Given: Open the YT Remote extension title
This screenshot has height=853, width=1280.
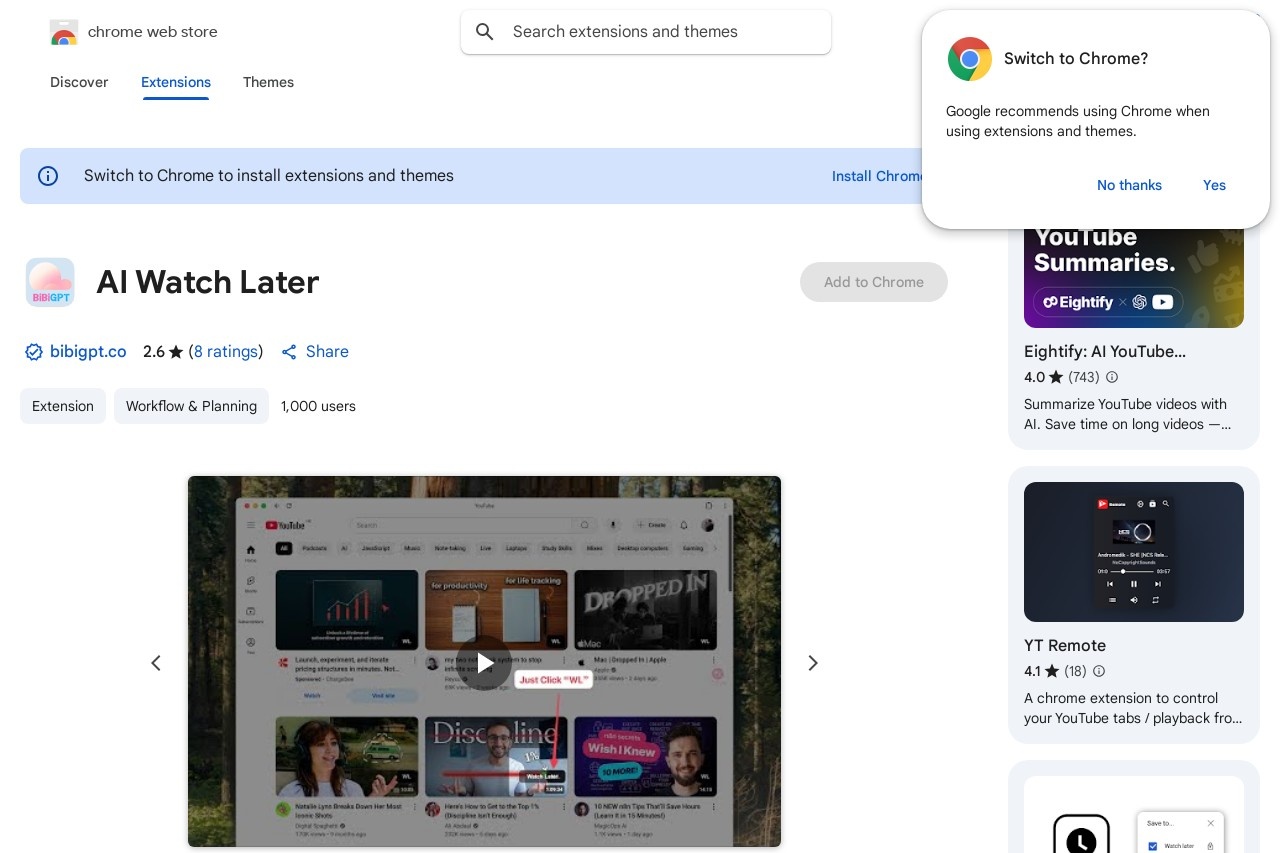Looking at the screenshot, I should 1065,645.
